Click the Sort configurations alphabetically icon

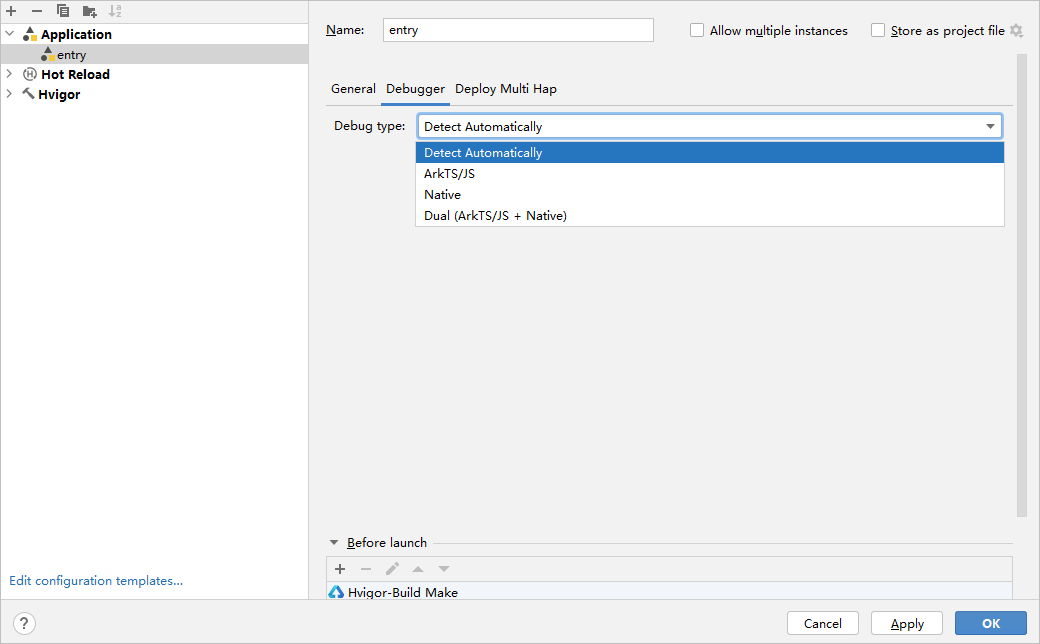point(115,11)
